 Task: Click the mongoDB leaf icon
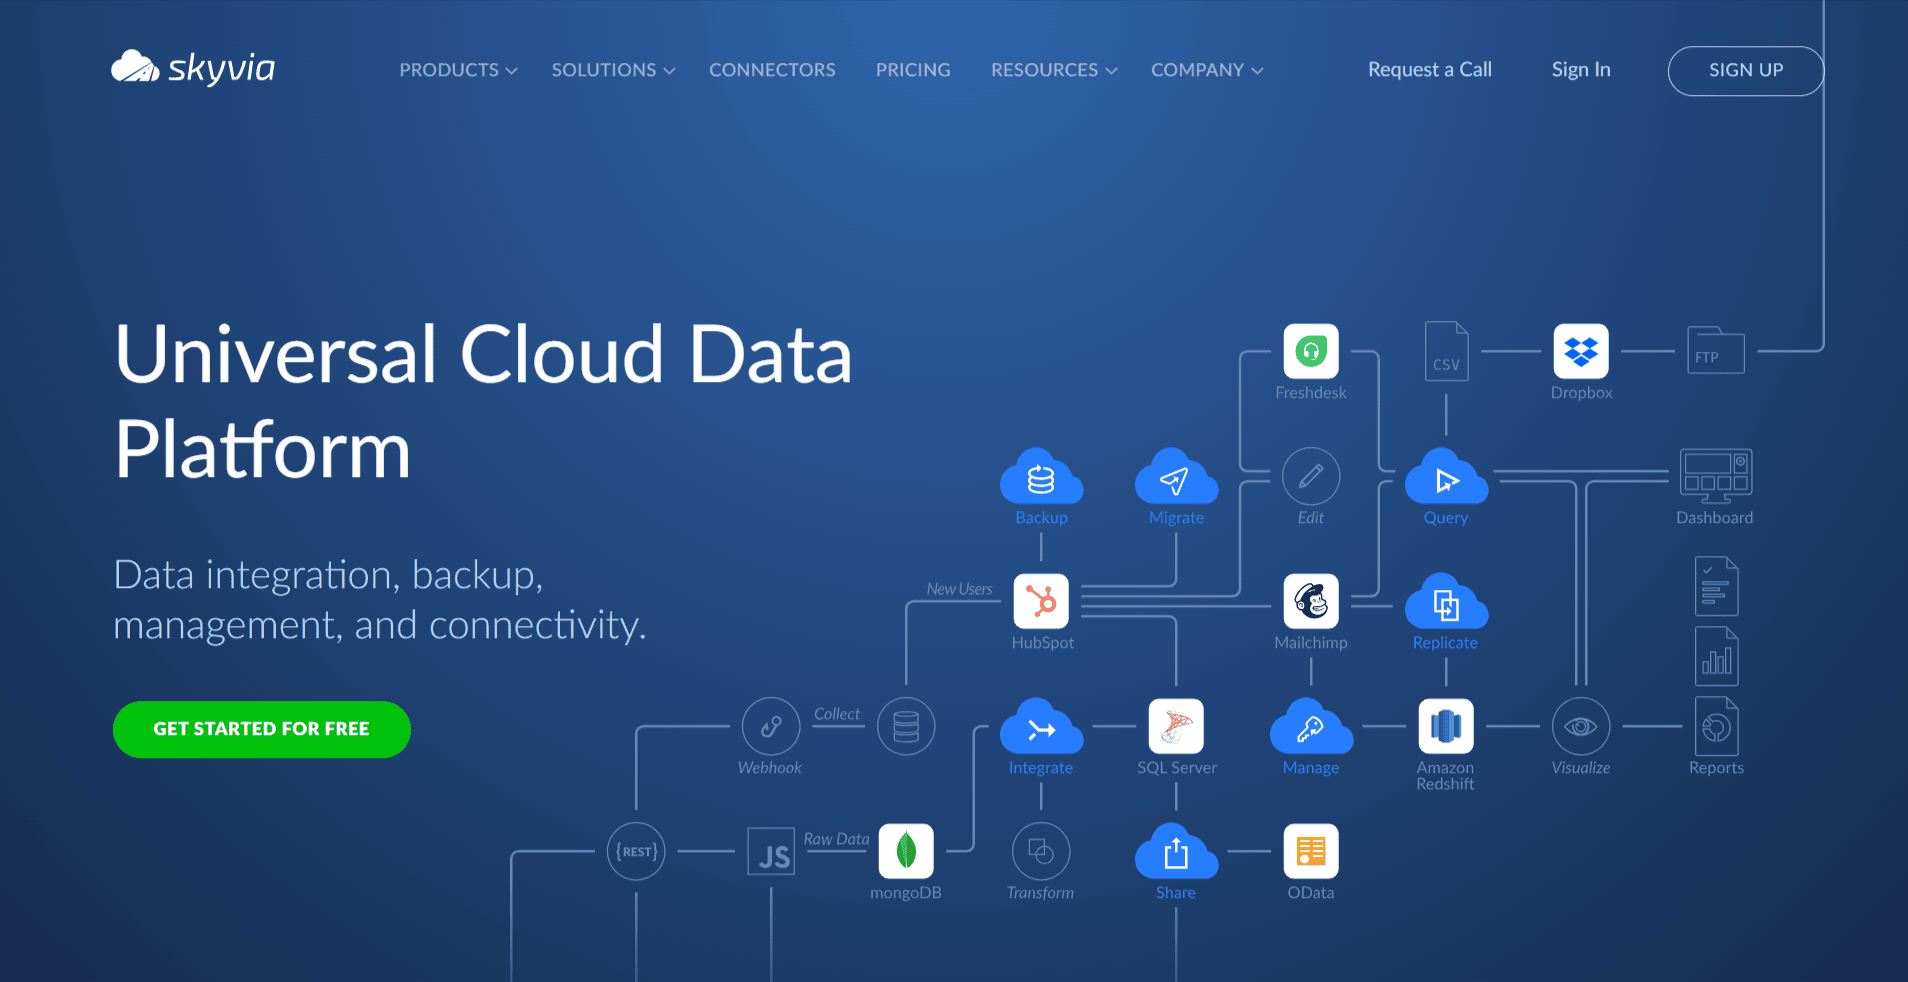click(x=906, y=851)
